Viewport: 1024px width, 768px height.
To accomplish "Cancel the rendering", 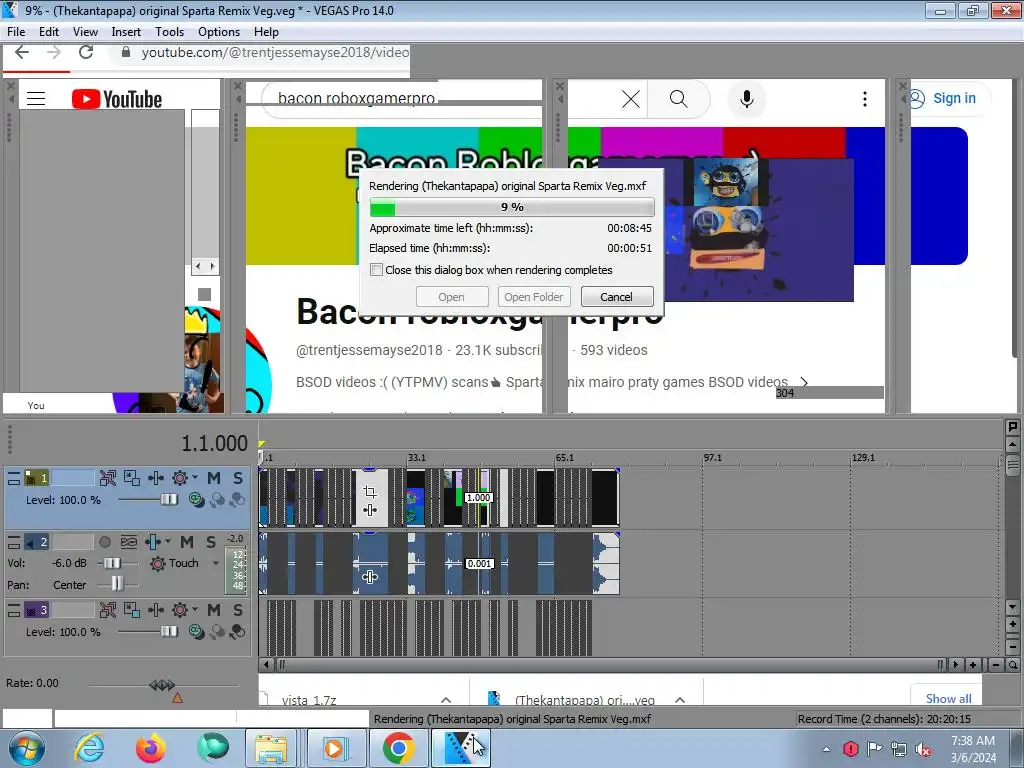I will pos(616,296).
